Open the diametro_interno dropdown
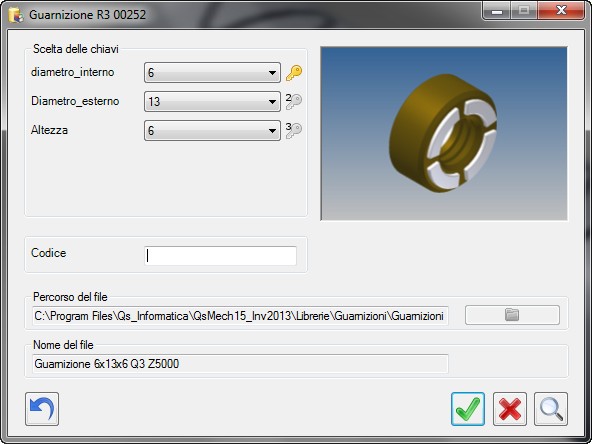Viewport: 592px width, 444px height. pos(212,72)
